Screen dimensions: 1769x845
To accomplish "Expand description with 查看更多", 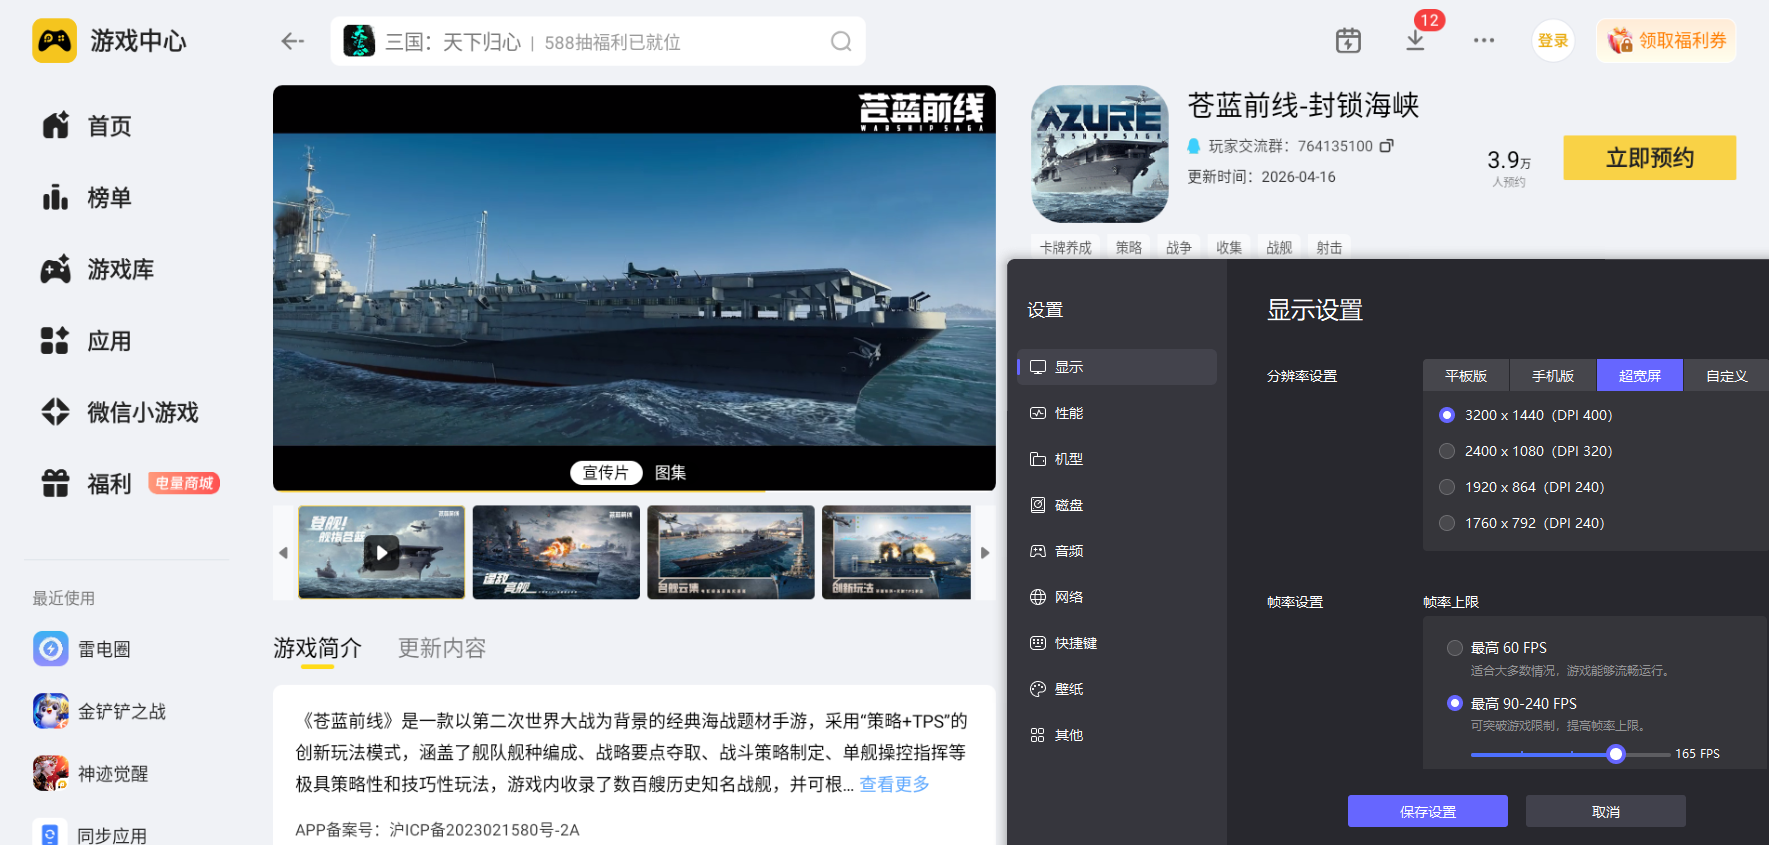I will (894, 784).
